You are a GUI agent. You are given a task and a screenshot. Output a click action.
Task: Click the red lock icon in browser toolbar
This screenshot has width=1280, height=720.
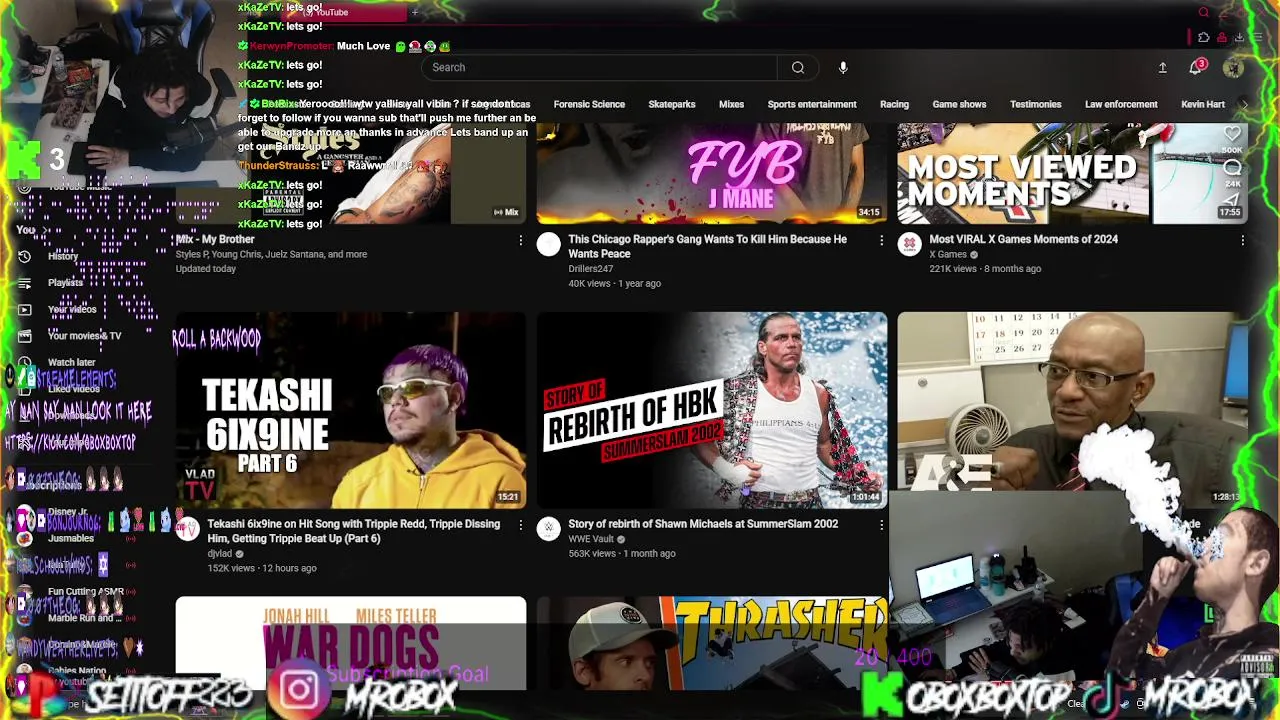pyautogui.click(x=1221, y=37)
